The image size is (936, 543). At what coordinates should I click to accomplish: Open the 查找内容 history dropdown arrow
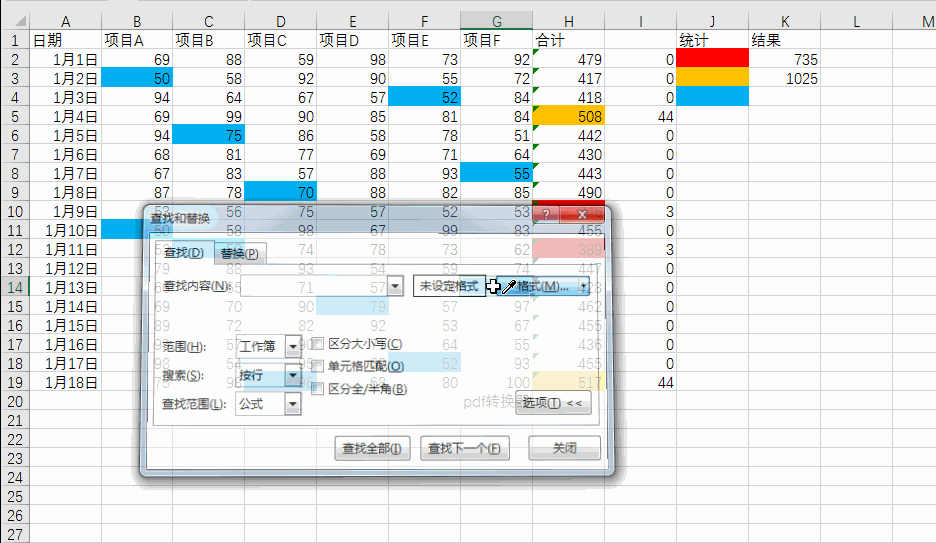click(x=395, y=286)
